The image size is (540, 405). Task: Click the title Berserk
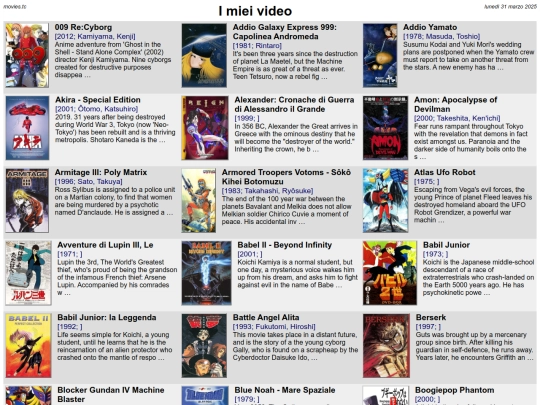click(x=431, y=318)
